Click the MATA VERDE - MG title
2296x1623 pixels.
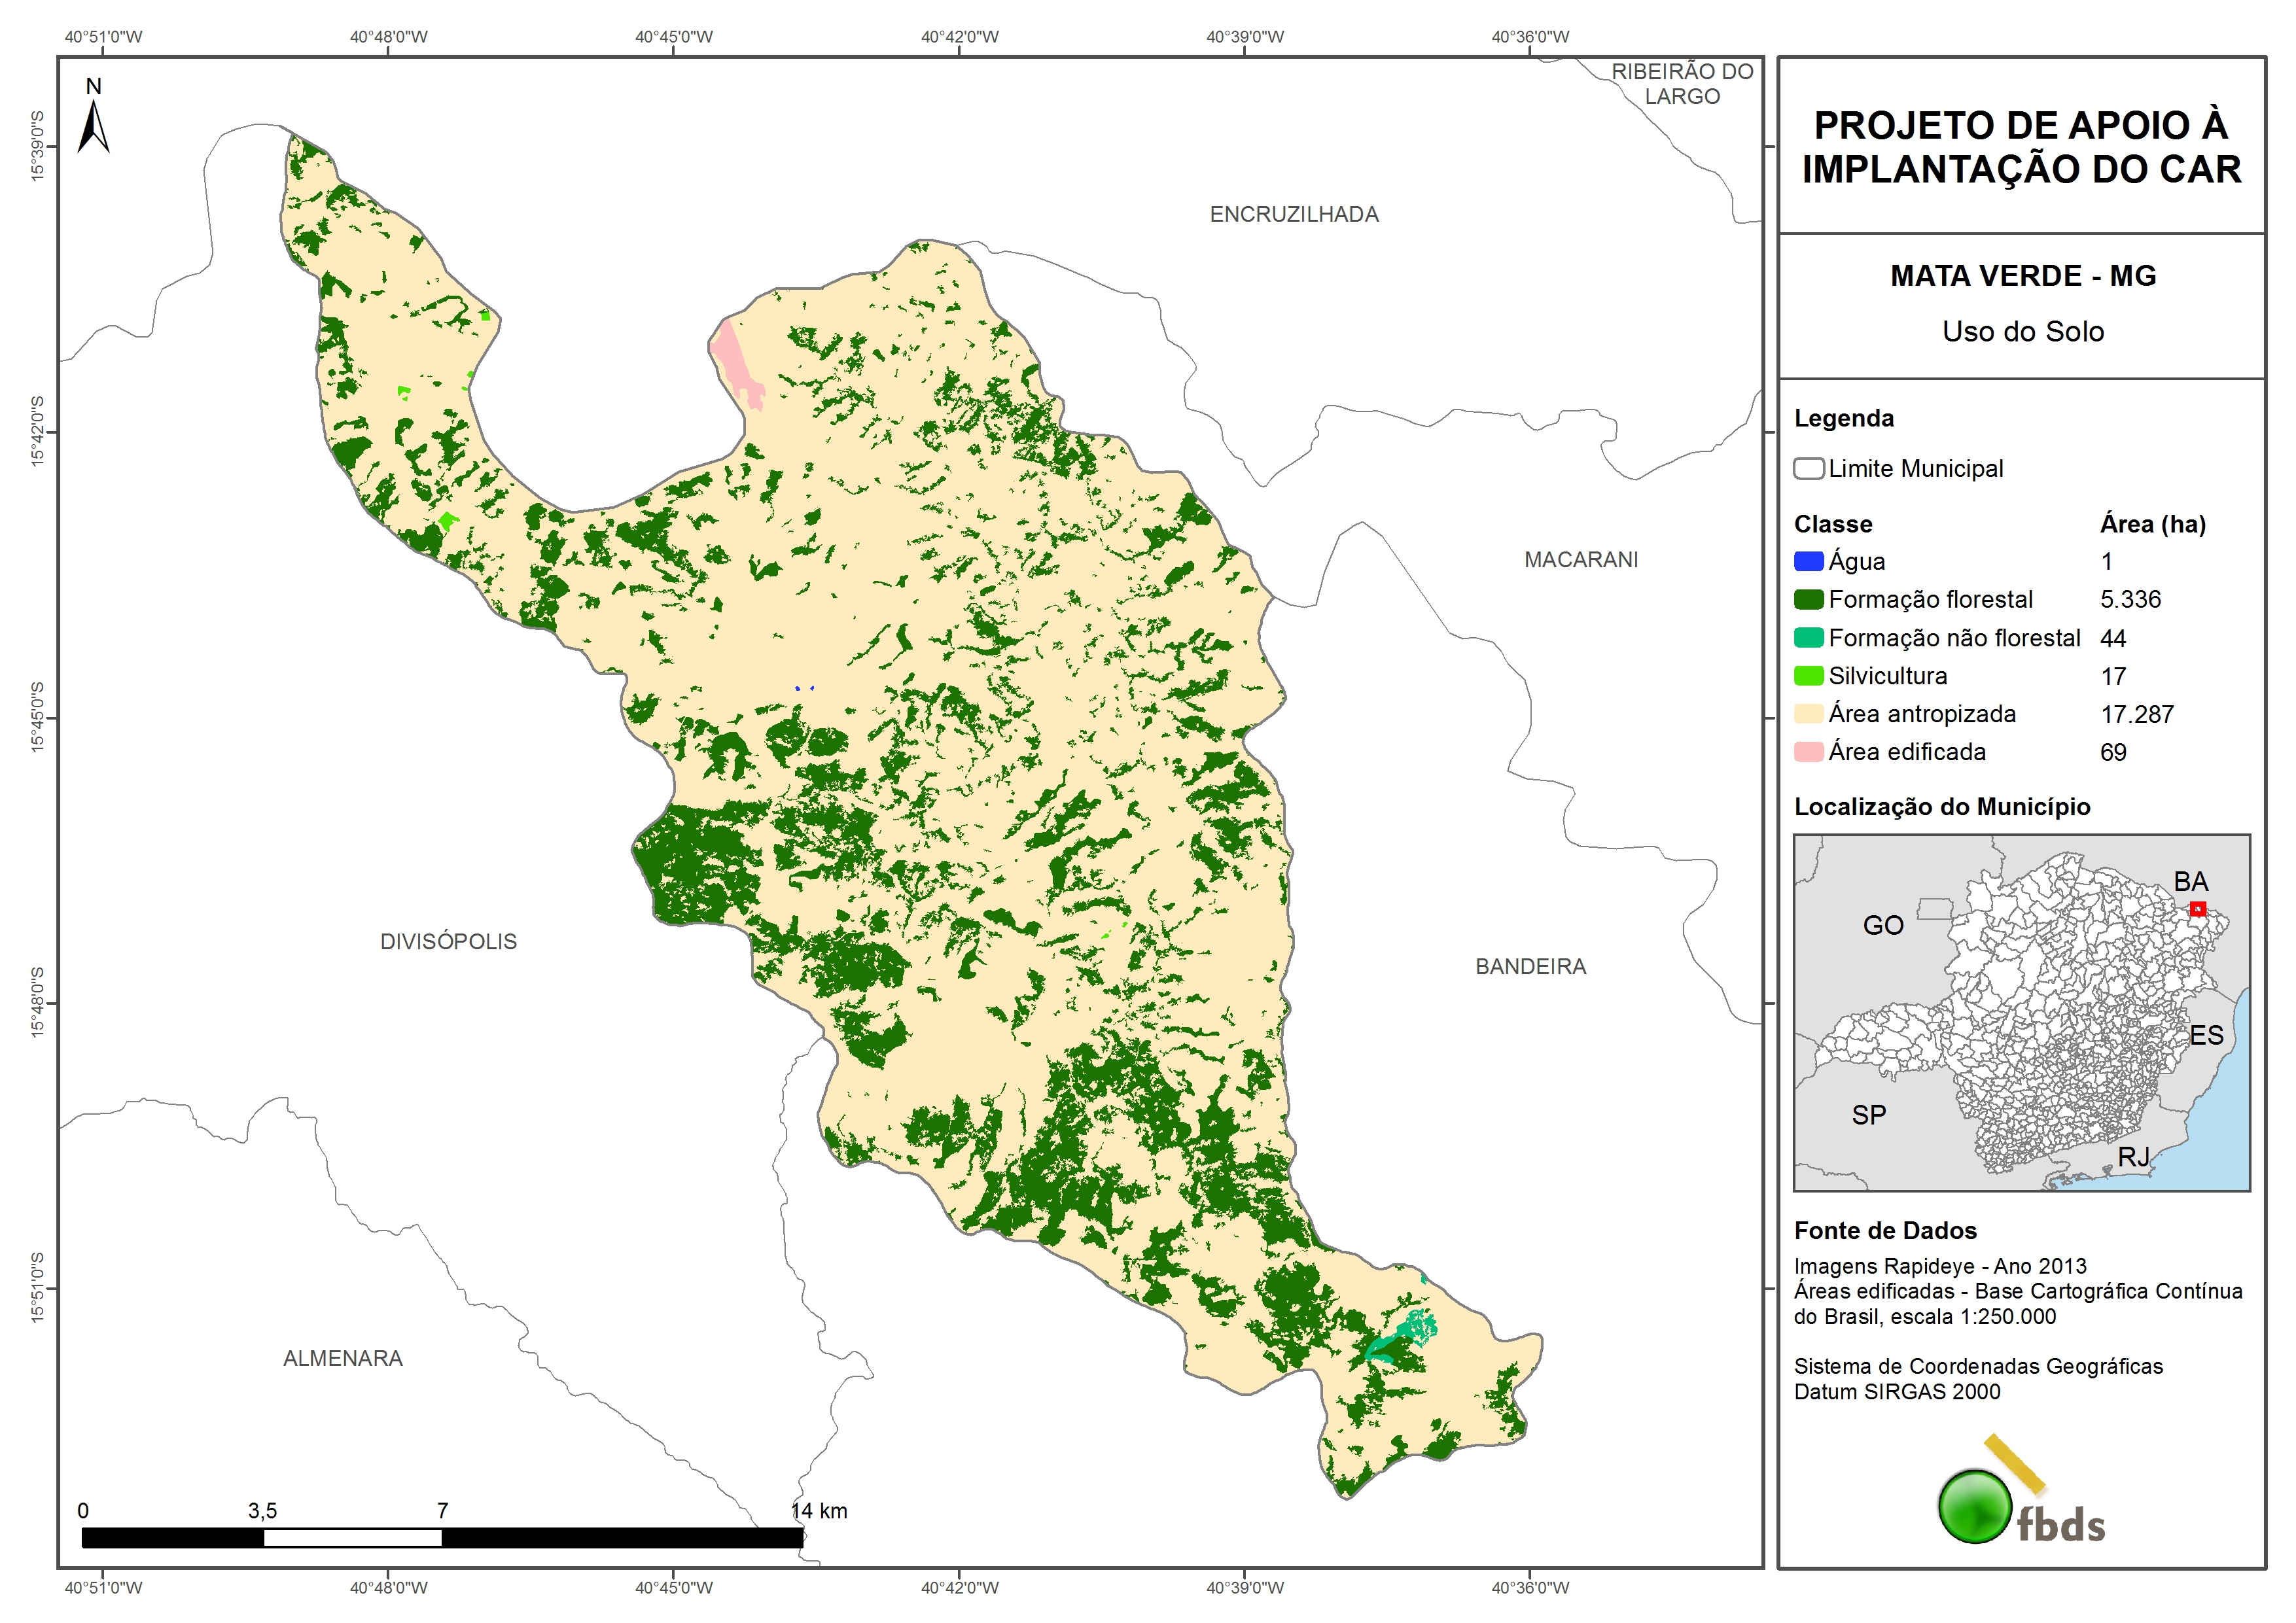(2022, 276)
